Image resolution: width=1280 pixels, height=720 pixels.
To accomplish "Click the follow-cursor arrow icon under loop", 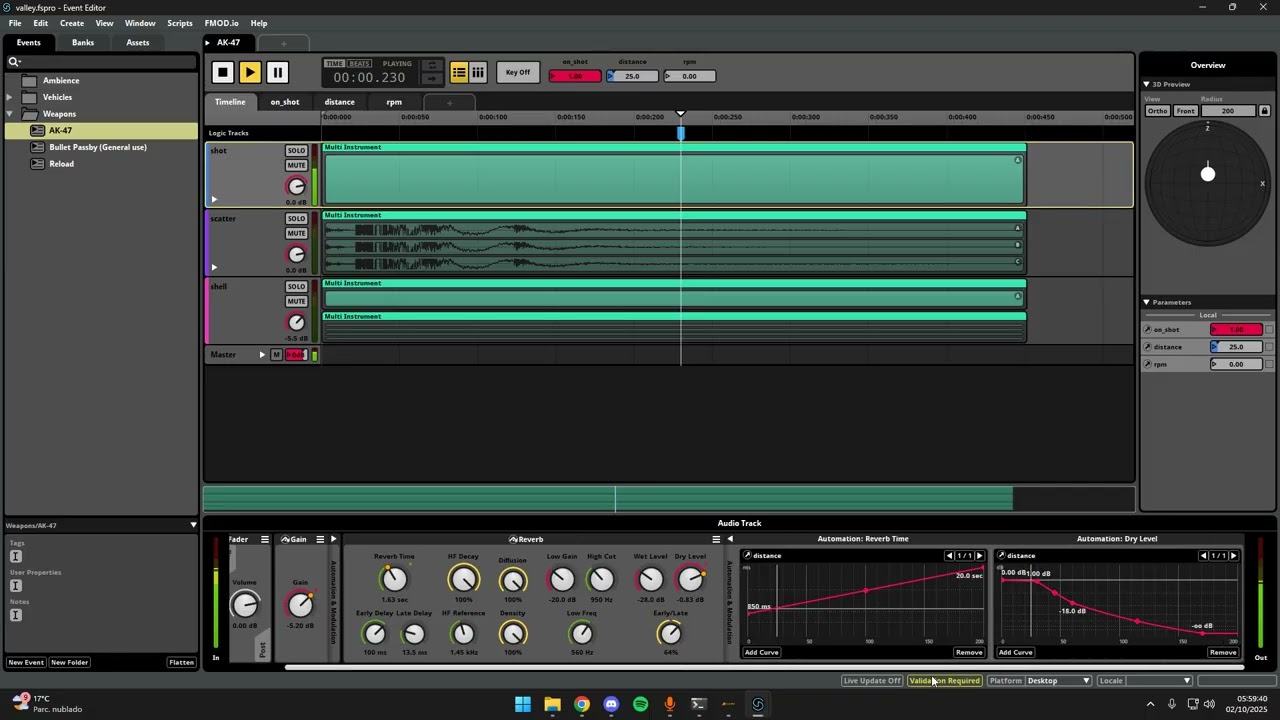I will [432, 79].
